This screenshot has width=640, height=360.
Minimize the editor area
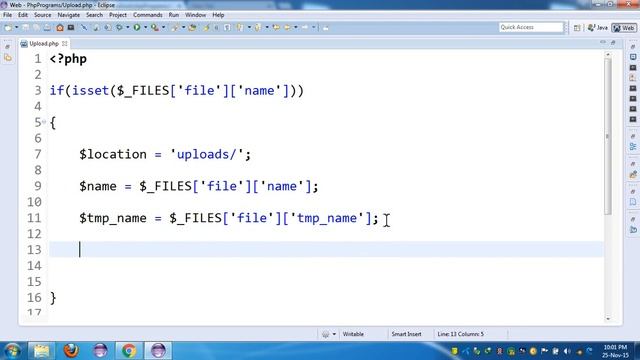click(603, 42)
